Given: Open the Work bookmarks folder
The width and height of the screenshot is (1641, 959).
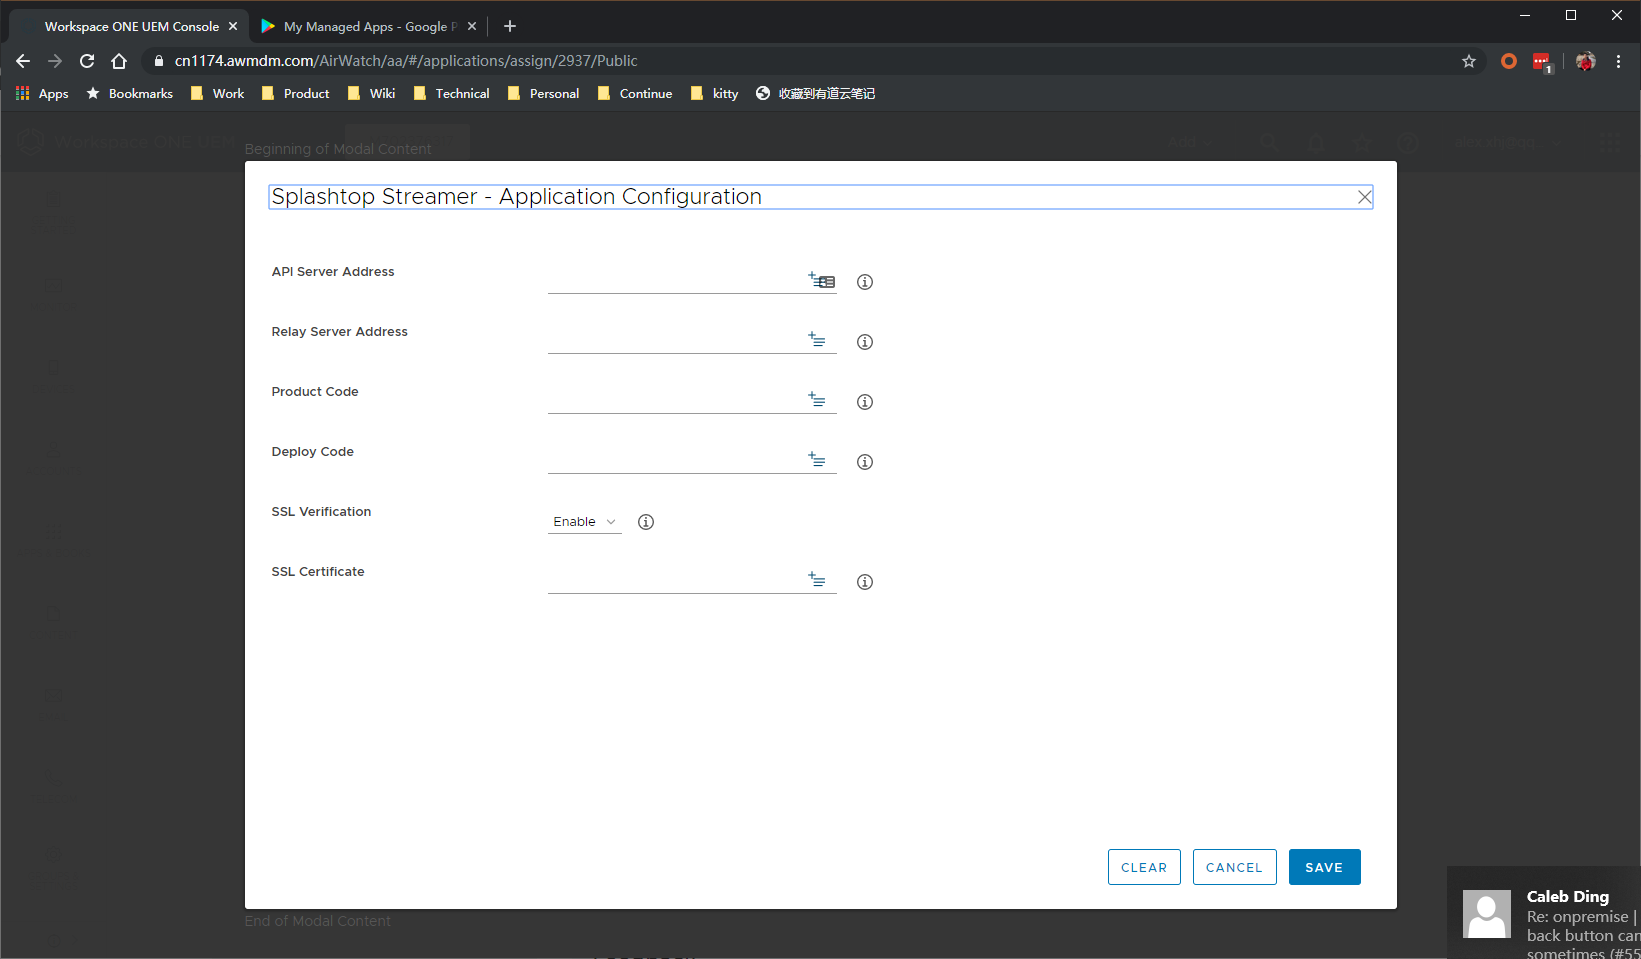Looking at the screenshot, I should pos(217,93).
